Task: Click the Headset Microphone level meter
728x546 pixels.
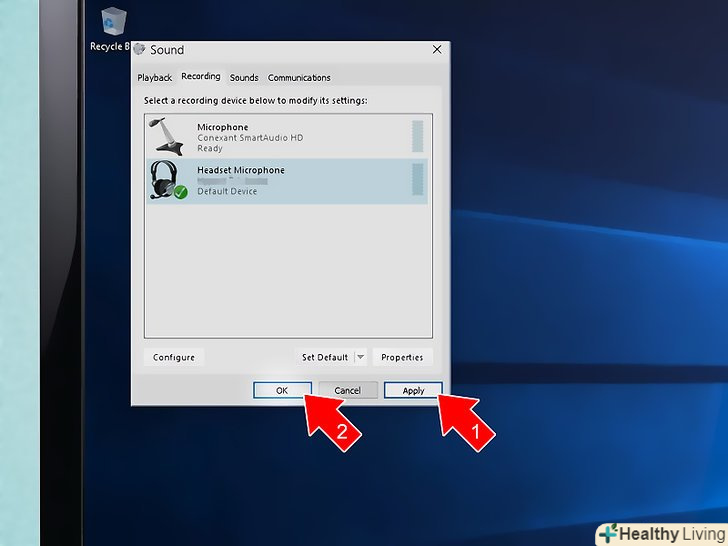Action: pos(417,179)
